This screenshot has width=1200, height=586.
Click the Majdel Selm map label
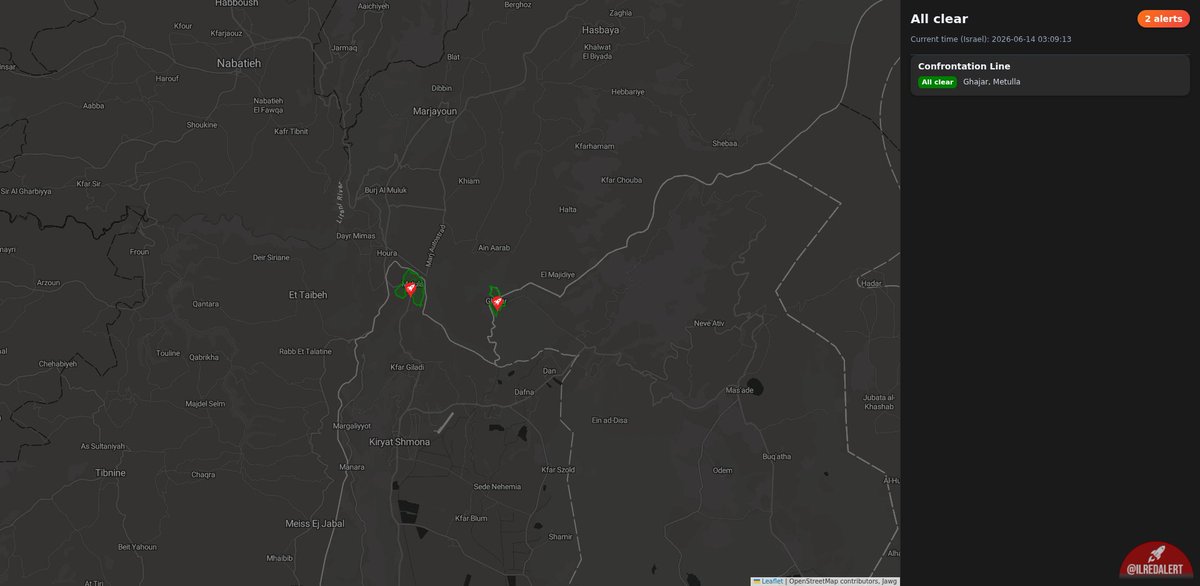205,403
